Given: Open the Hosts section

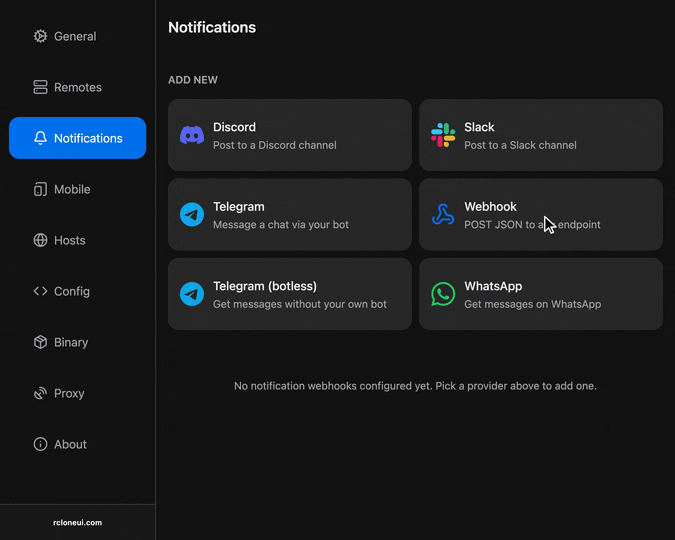Looking at the screenshot, I should 77,240.
